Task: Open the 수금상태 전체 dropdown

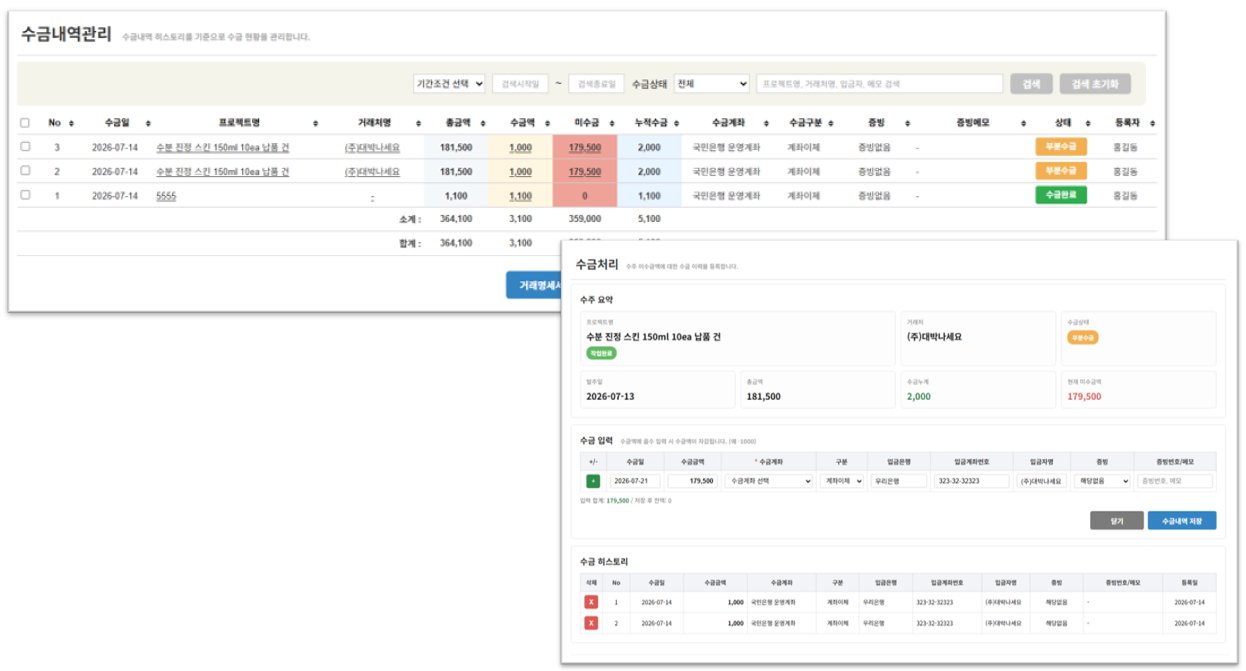Action: tap(712, 84)
